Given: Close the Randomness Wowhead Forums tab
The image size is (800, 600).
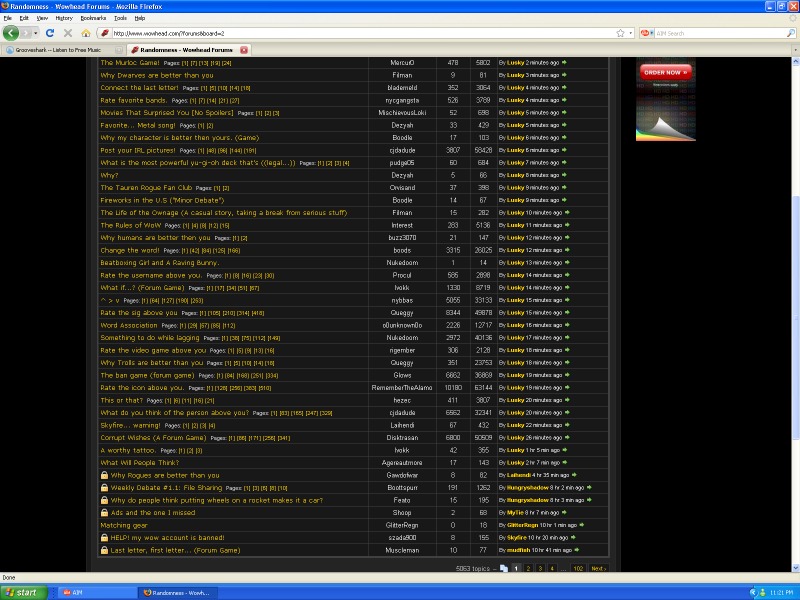Looking at the screenshot, I should pyautogui.click(x=244, y=50).
